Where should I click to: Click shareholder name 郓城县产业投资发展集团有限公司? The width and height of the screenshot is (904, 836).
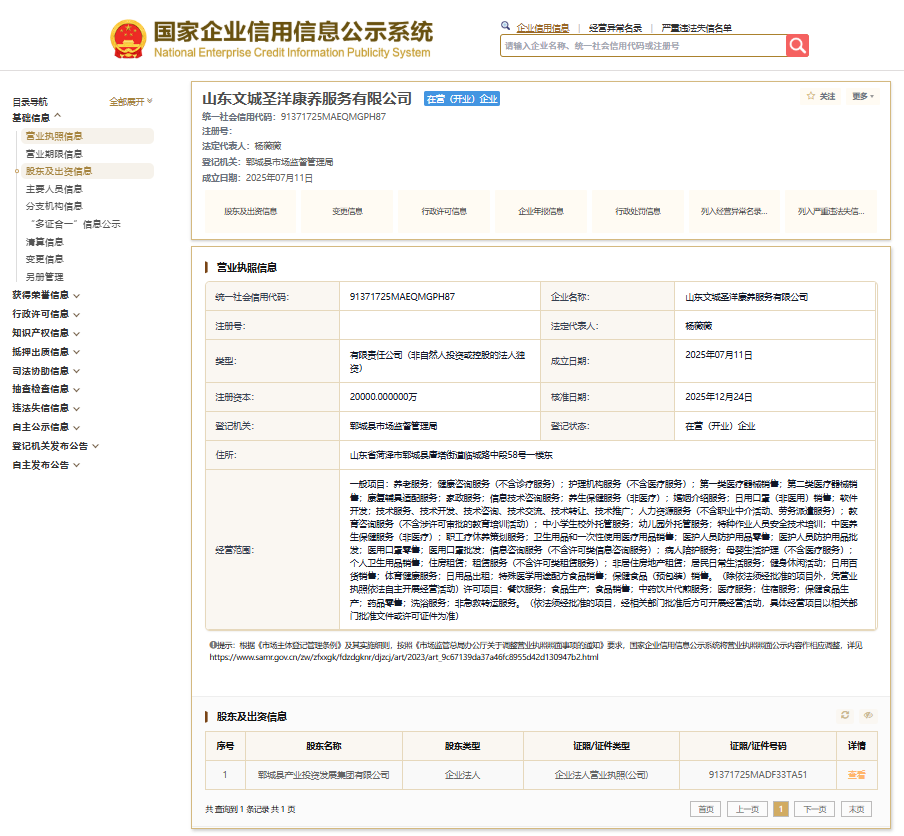tap(323, 775)
